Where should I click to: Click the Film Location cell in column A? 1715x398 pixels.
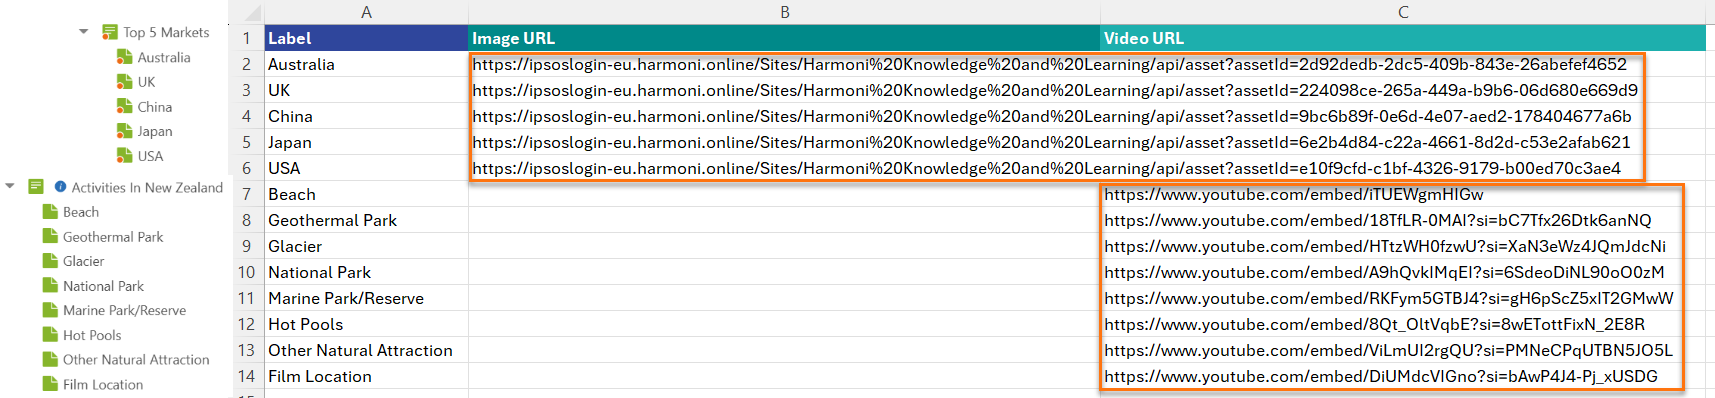pos(366,376)
